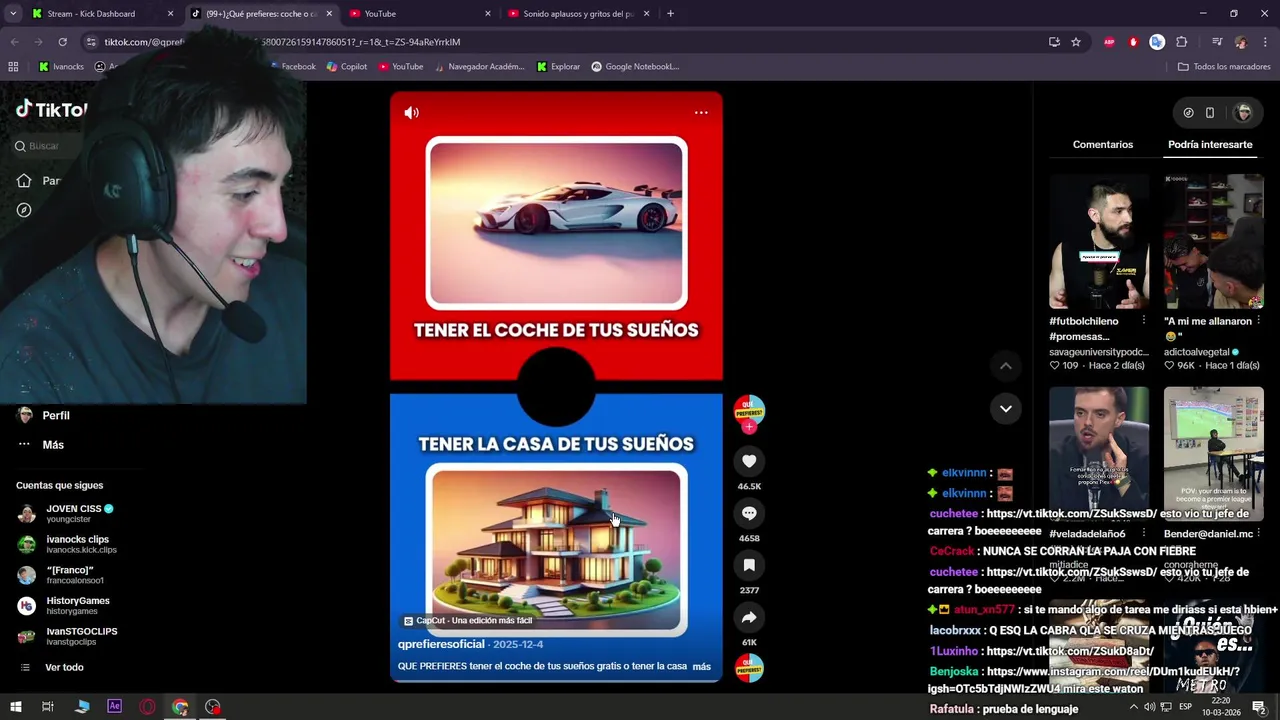The height and width of the screenshot is (720, 1280).
Task: Expand followed accounts with Ver todo
Action: tap(52, 668)
